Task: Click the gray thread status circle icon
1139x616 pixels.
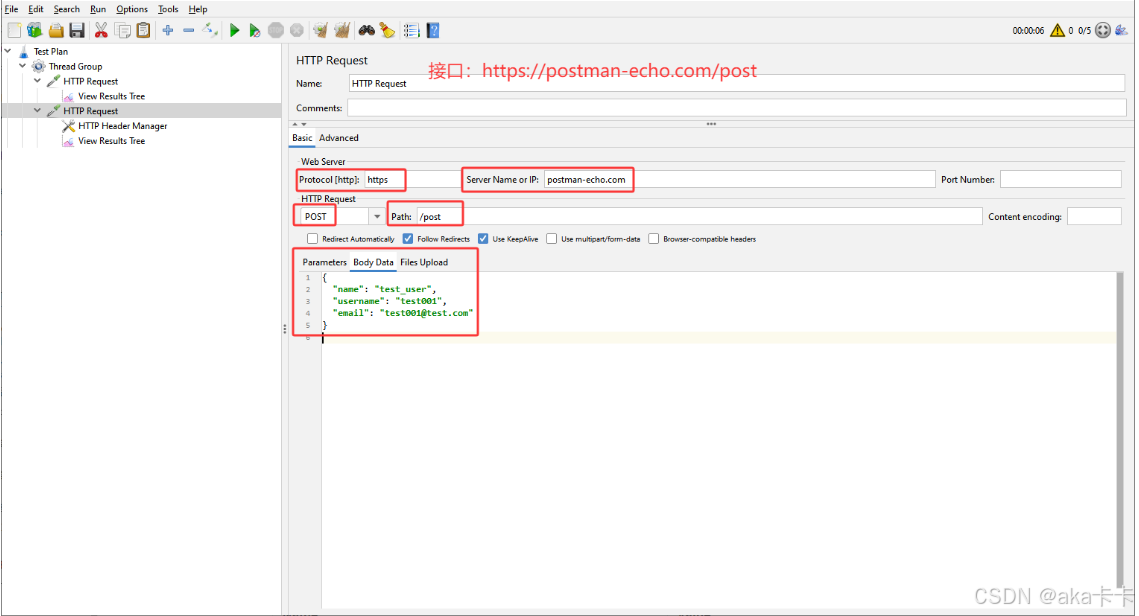Action: pyautogui.click(x=1103, y=31)
